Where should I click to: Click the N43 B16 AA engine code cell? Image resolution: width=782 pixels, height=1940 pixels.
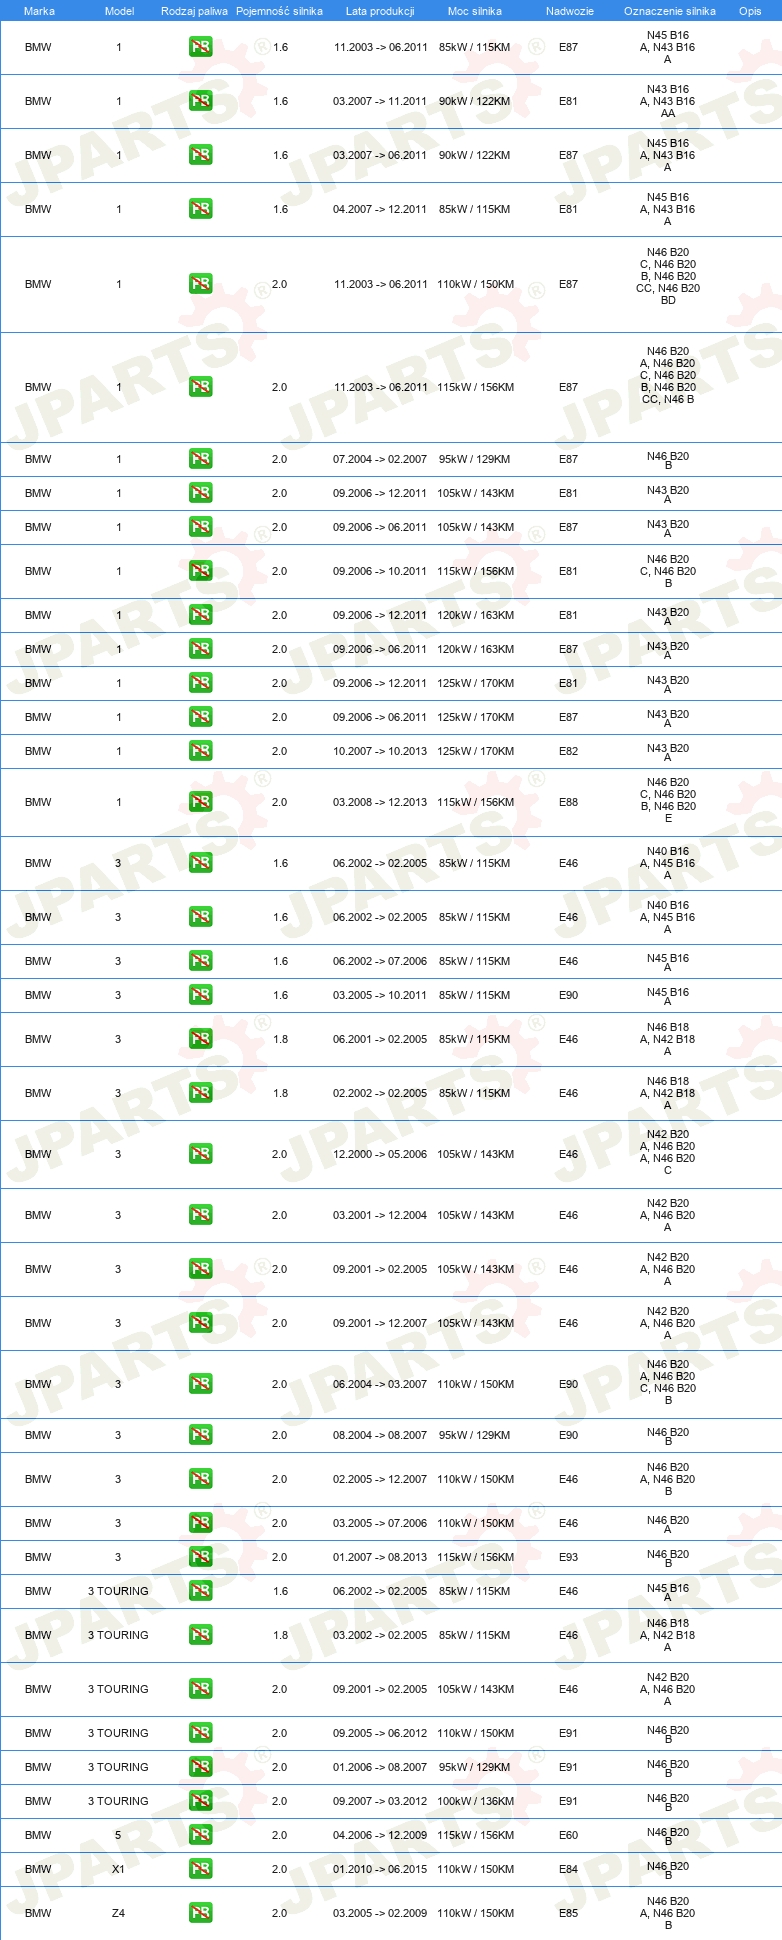(x=668, y=101)
